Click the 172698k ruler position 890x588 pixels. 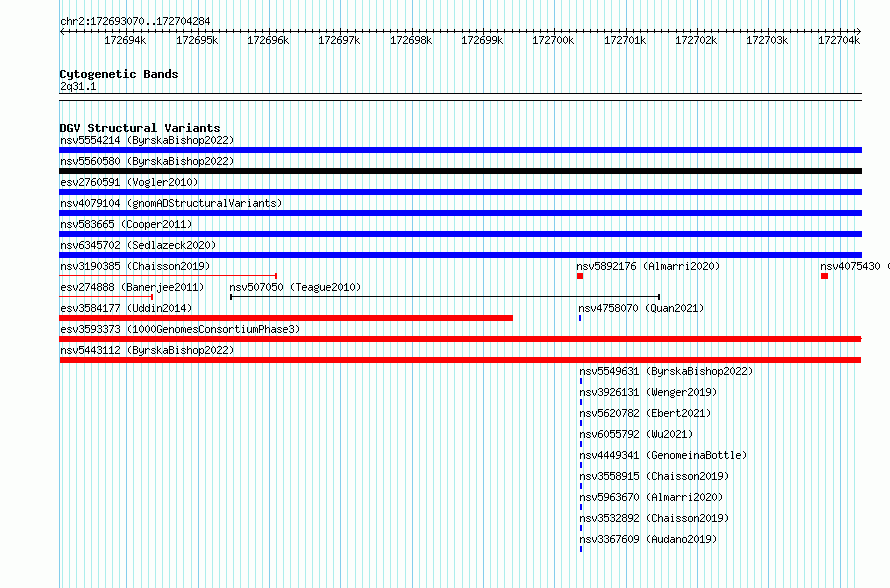tap(411, 40)
